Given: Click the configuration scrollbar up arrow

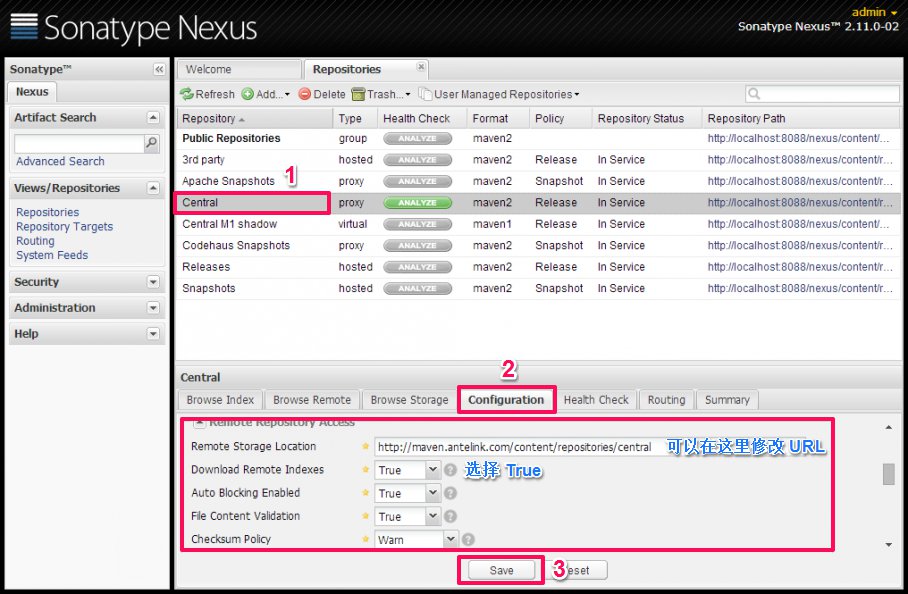Looking at the screenshot, I should (x=888, y=427).
